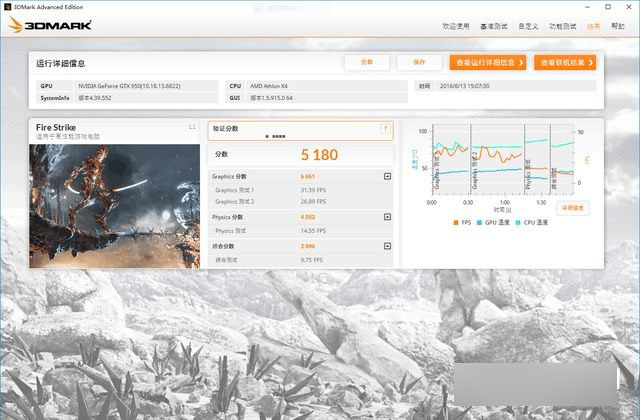The height and width of the screenshot is (420, 640).
Task: Click the 31.39 FPS value
Action: 313,190
